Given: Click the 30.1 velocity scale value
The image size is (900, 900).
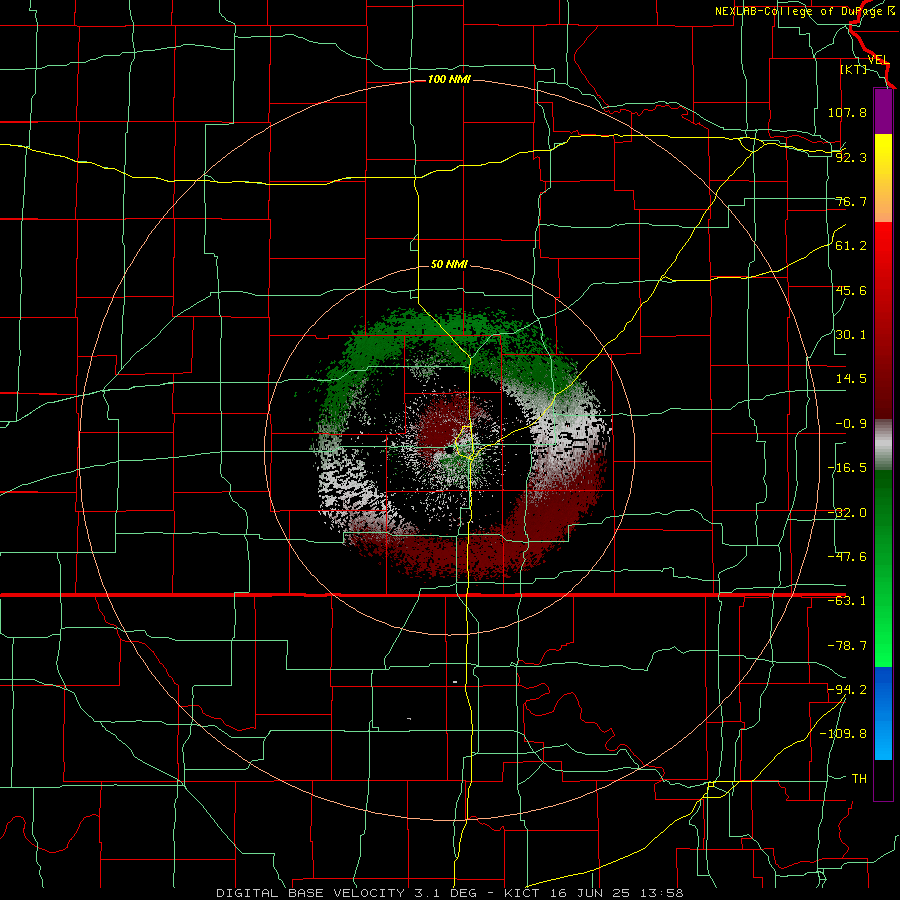Looking at the screenshot, I should click(851, 335).
